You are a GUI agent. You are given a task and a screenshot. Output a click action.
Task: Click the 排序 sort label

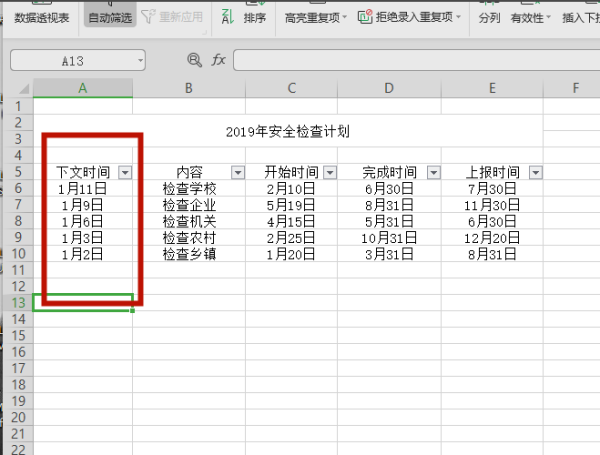pos(254,18)
